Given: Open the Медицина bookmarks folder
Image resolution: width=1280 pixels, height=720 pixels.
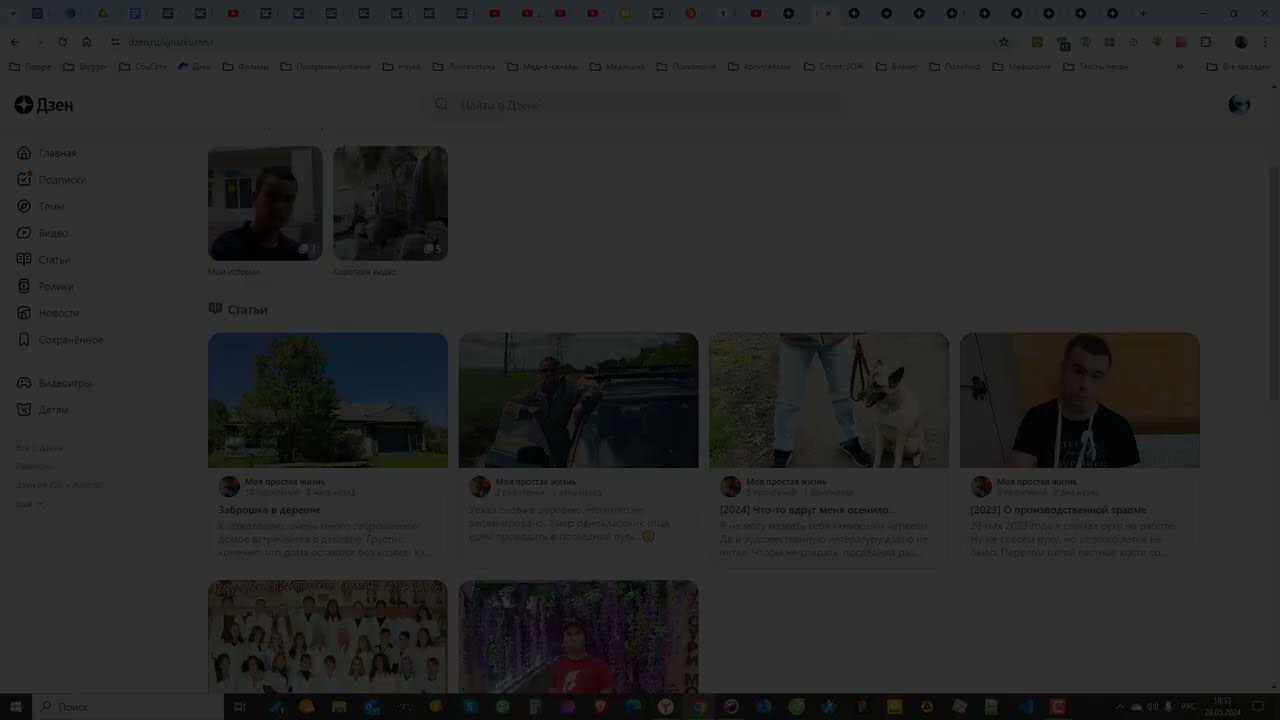Looking at the screenshot, I should tap(617, 67).
